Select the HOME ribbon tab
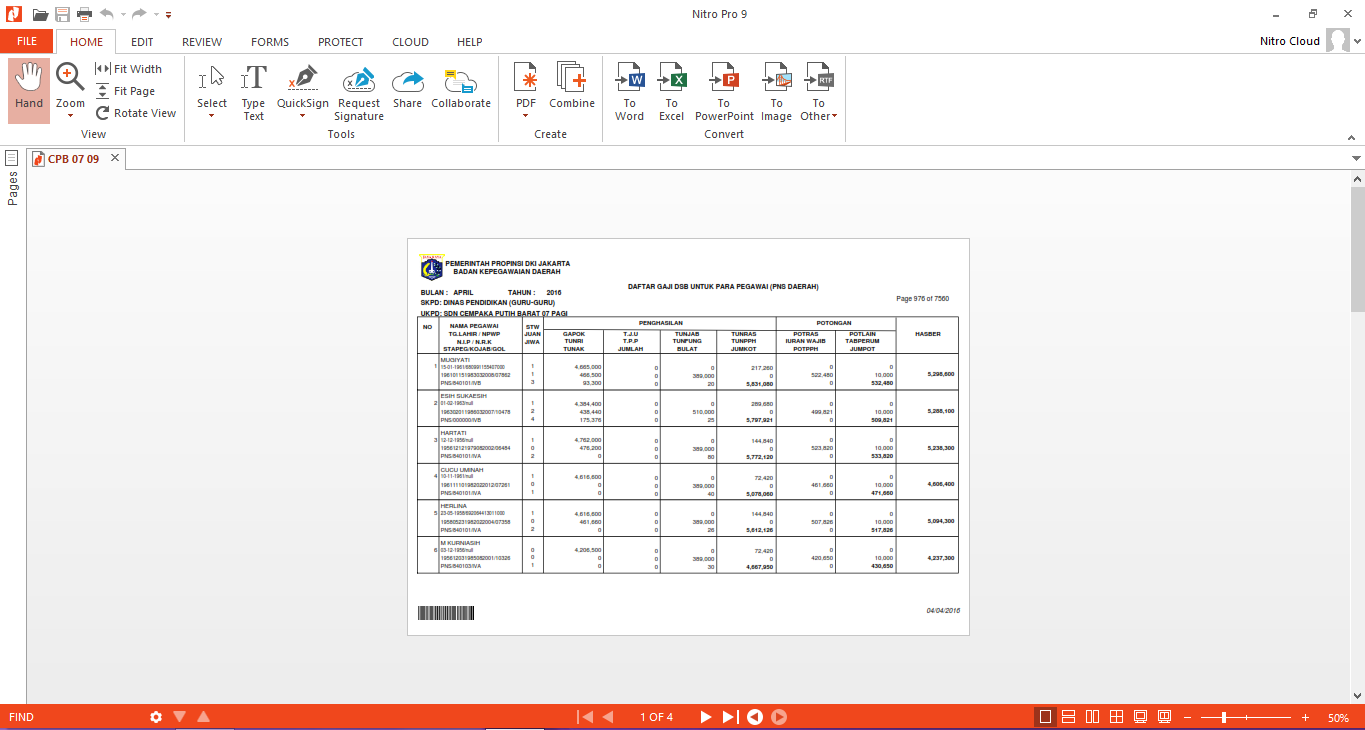The width and height of the screenshot is (1365, 730). click(x=86, y=42)
